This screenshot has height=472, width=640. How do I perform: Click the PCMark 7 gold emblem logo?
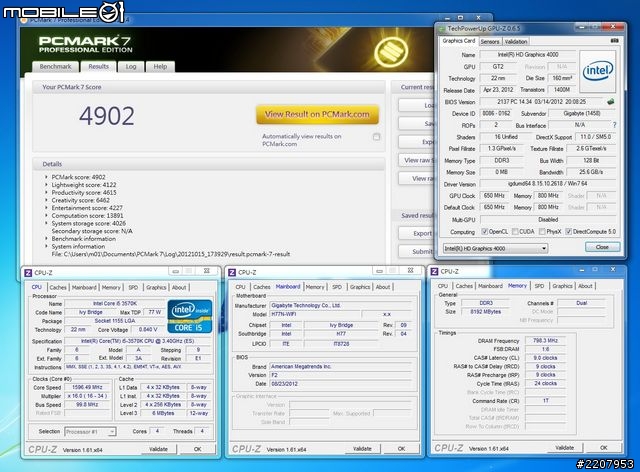[x=391, y=51]
